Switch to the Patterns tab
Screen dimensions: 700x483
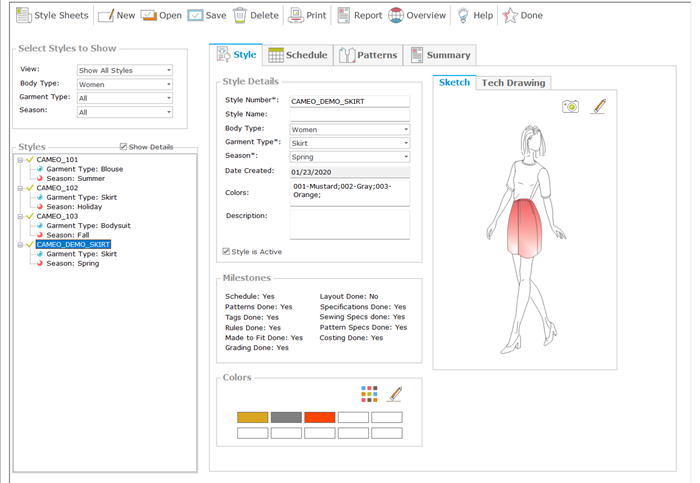368,55
